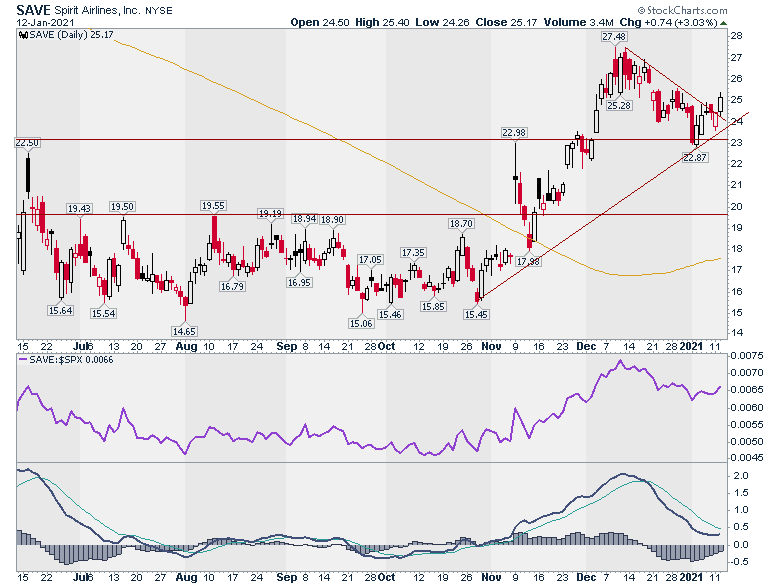Click the 22.98 price annotation
The height and width of the screenshot is (586, 780).
(514, 132)
